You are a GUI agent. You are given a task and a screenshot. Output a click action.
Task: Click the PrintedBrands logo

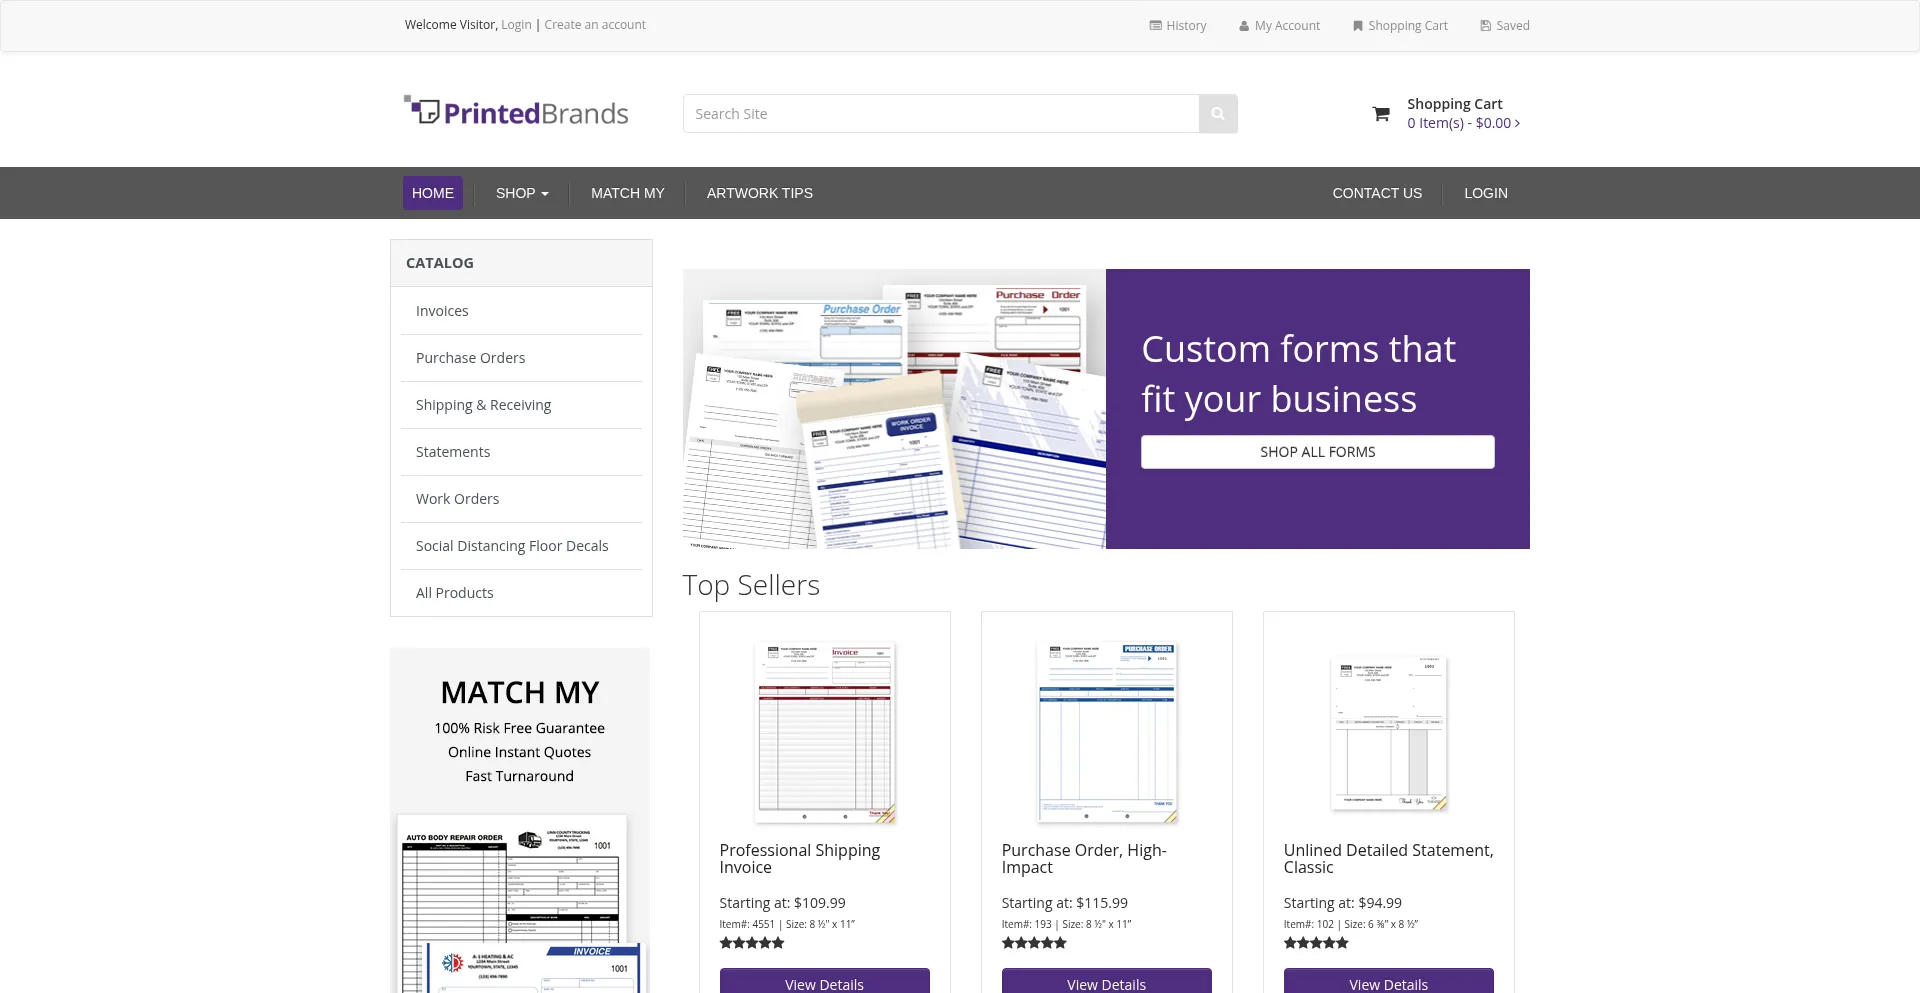[516, 113]
